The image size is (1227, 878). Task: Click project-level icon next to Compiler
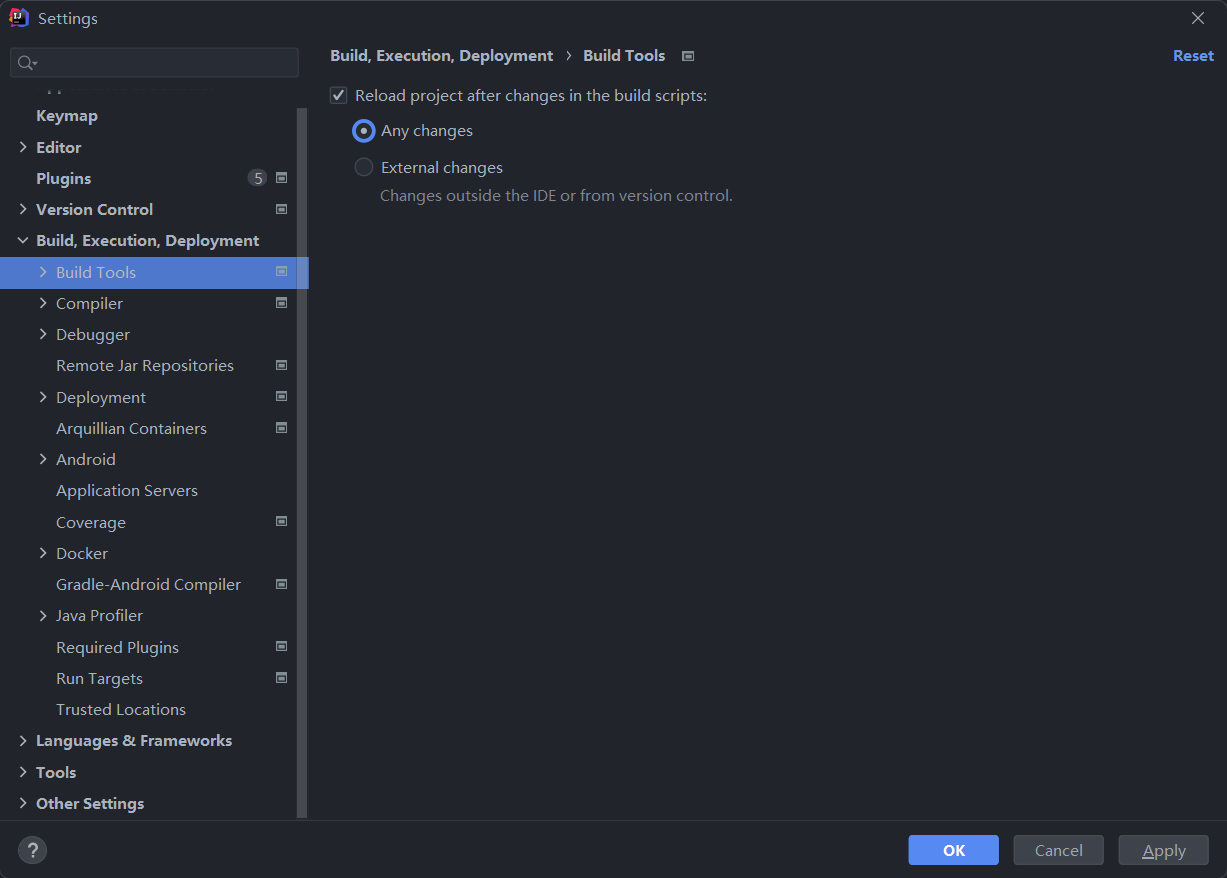[282, 303]
